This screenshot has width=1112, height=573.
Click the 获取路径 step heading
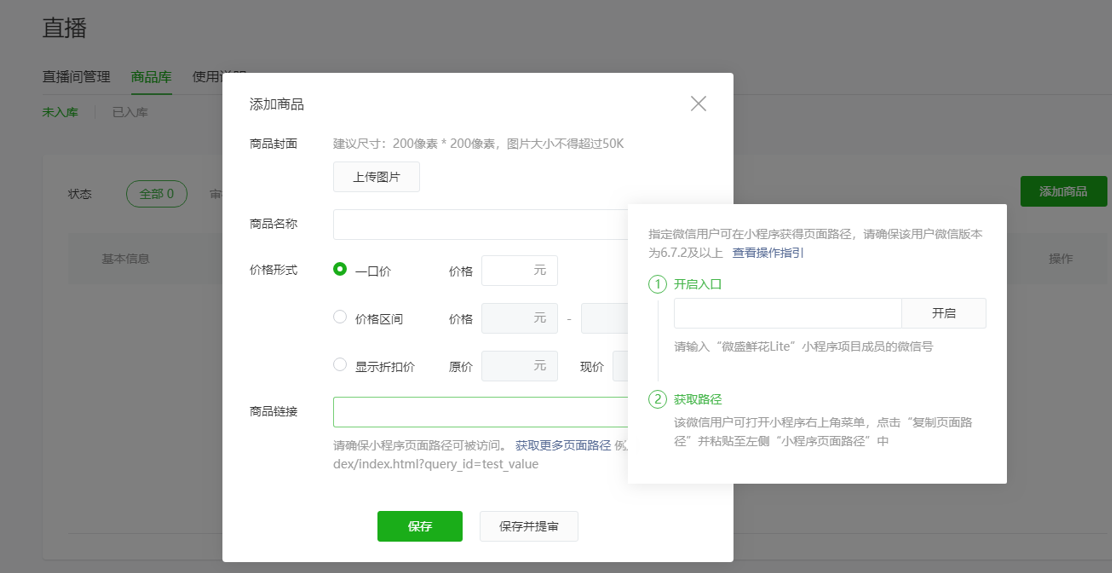tap(698, 399)
